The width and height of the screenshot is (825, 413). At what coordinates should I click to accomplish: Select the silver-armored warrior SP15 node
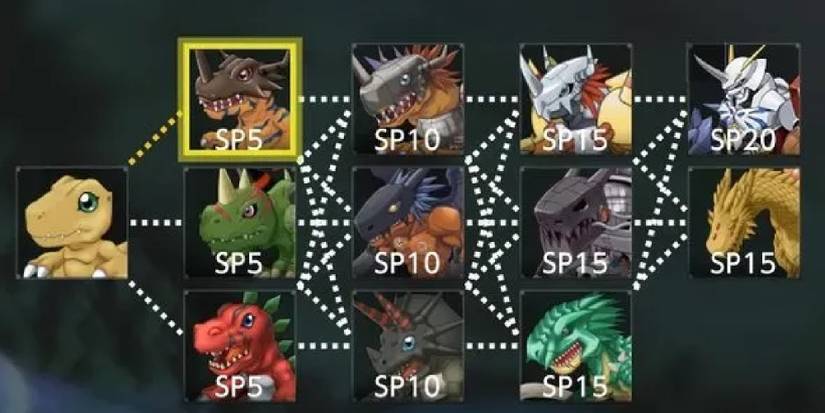pyautogui.click(x=576, y=99)
